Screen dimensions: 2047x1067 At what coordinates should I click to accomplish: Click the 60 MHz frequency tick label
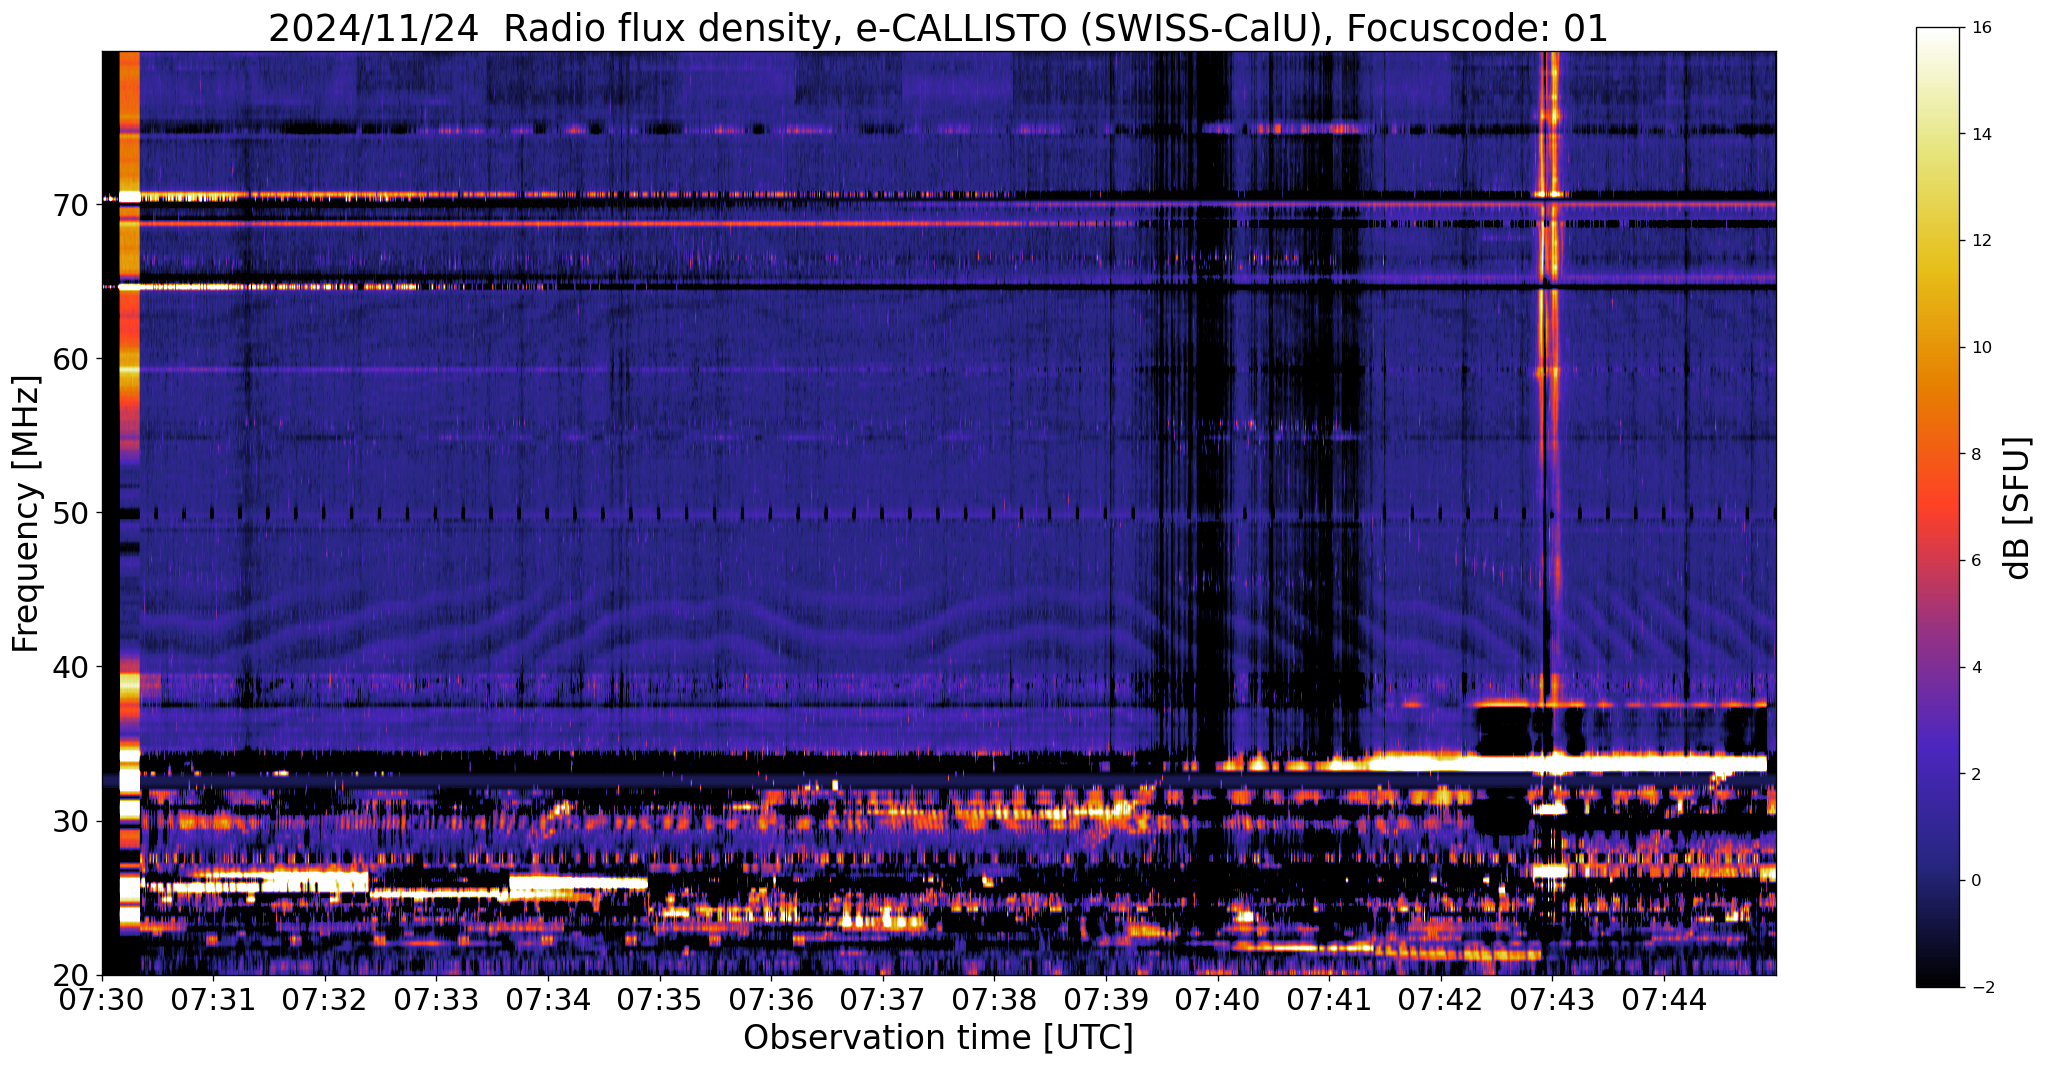click(x=72, y=359)
